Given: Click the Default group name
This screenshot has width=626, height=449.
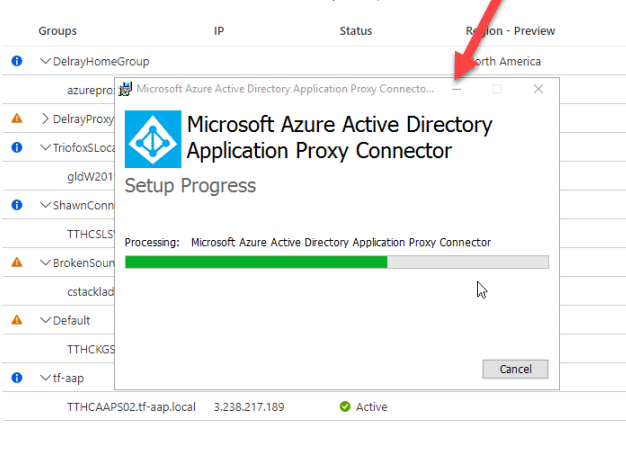Looking at the screenshot, I should [x=71, y=320].
